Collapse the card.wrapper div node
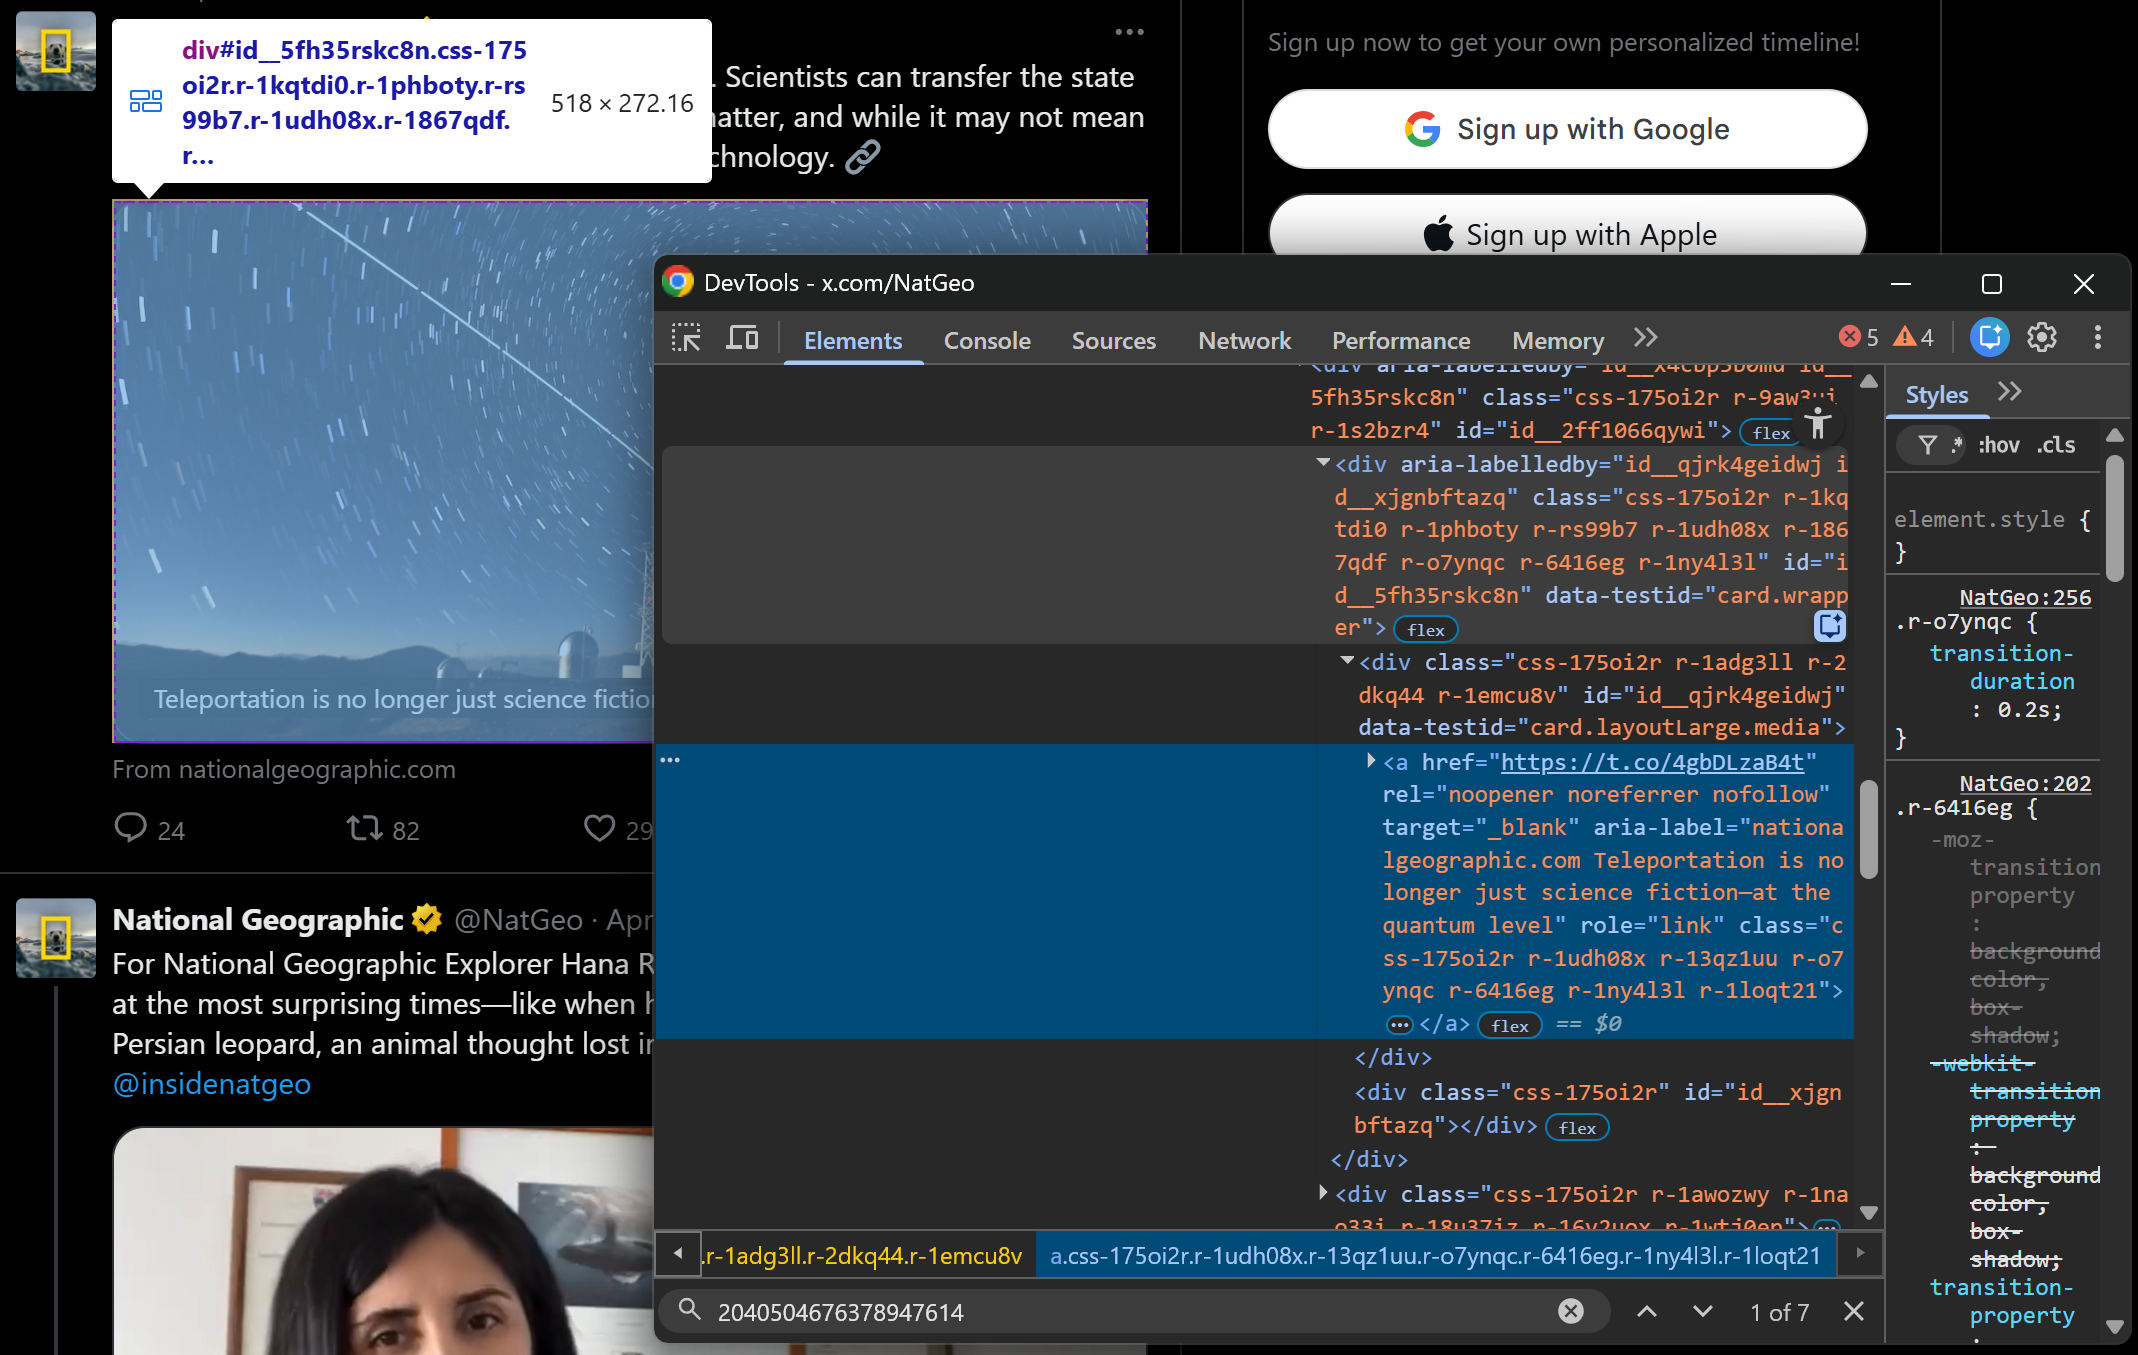This screenshot has height=1355, width=2138. pyautogui.click(x=1323, y=463)
